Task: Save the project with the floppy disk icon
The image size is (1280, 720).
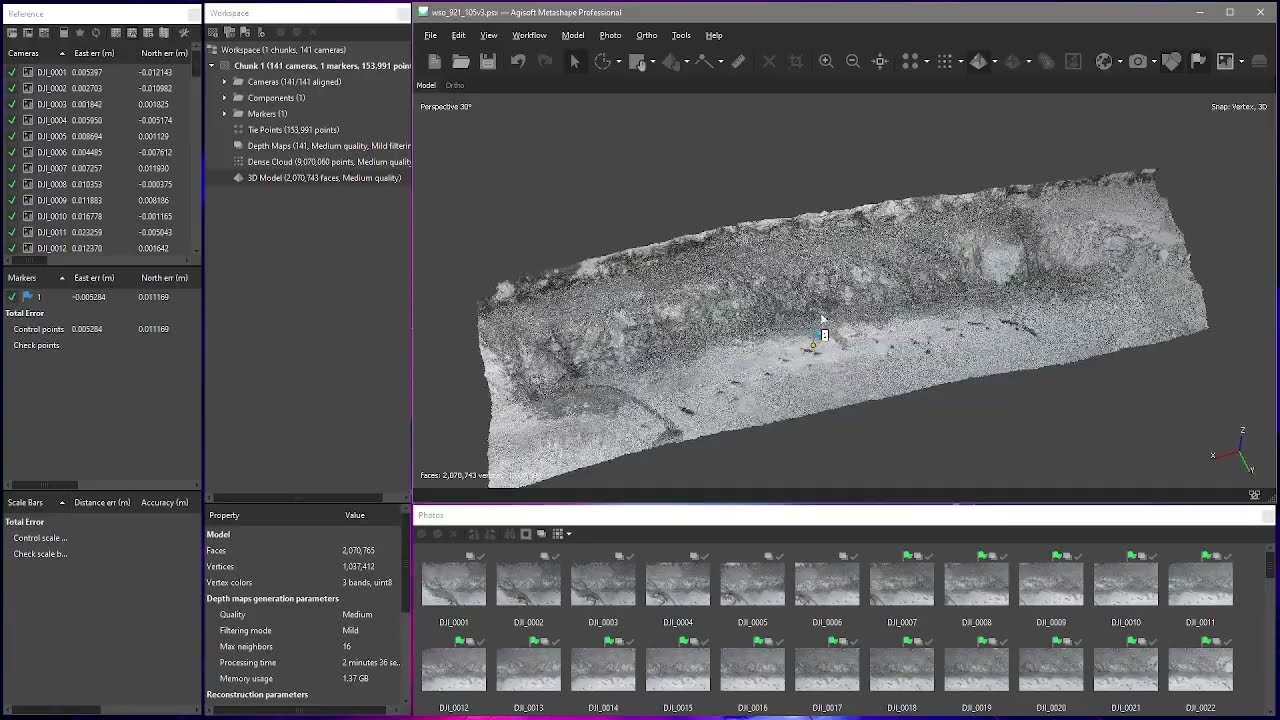Action: (488, 61)
